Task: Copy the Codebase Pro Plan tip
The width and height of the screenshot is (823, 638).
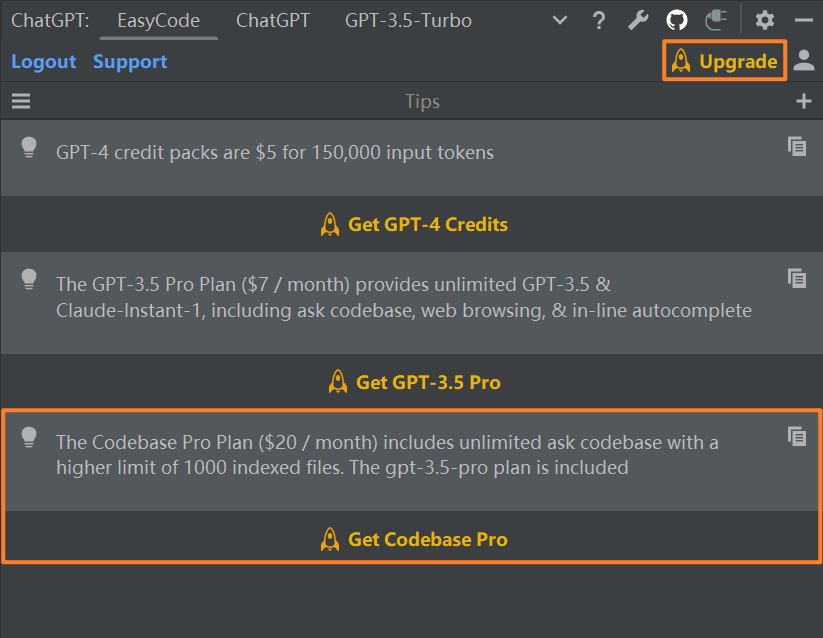Action: [x=797, y=435]
